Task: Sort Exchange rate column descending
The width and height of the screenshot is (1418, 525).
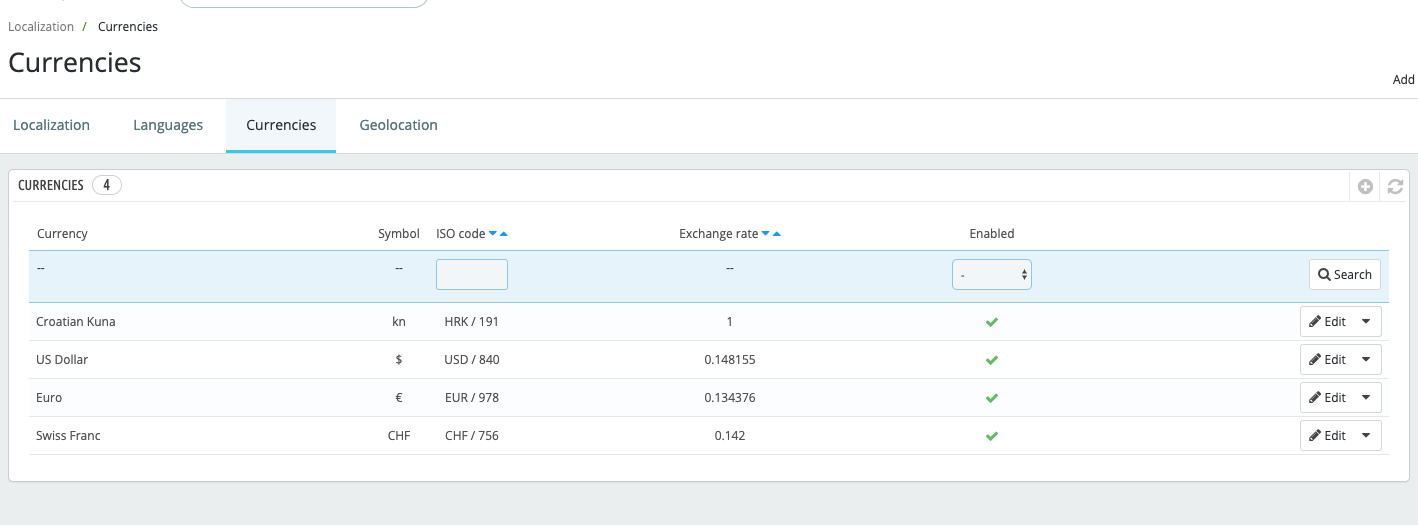Action: pyautogui.click(x=766, y=234)
